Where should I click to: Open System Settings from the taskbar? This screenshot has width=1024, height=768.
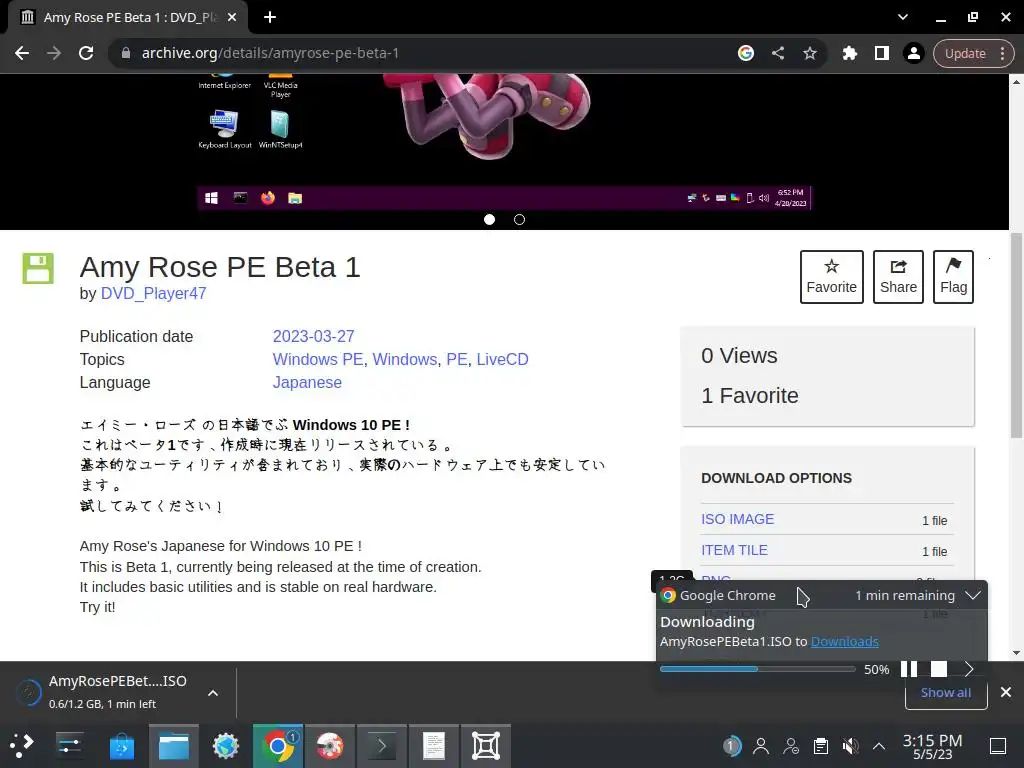(x=69, y=745)
